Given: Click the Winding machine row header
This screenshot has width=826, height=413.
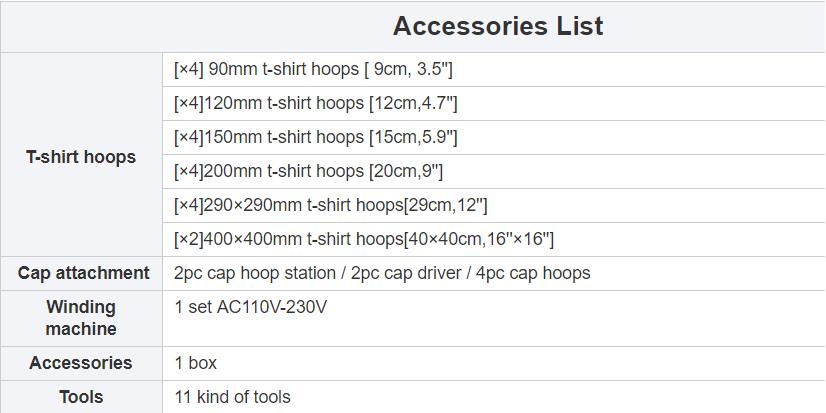Looking at the screenshot, I should tap(81, 318).
